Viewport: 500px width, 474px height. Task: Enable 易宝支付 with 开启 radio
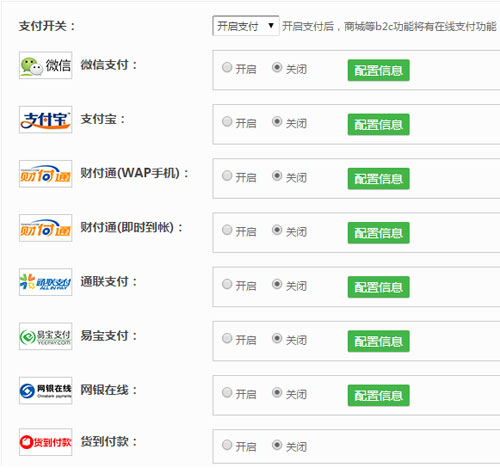coord(227,339)
